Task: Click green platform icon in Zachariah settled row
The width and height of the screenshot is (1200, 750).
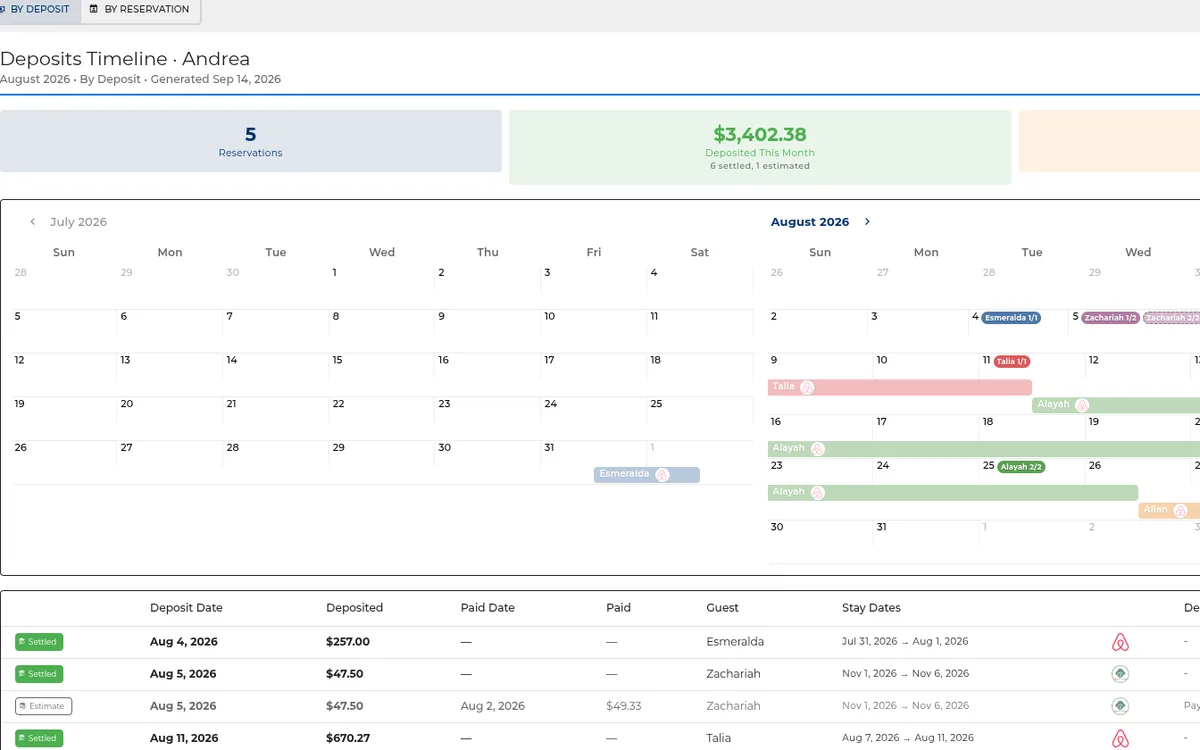Action: (x=1121, y=674)
